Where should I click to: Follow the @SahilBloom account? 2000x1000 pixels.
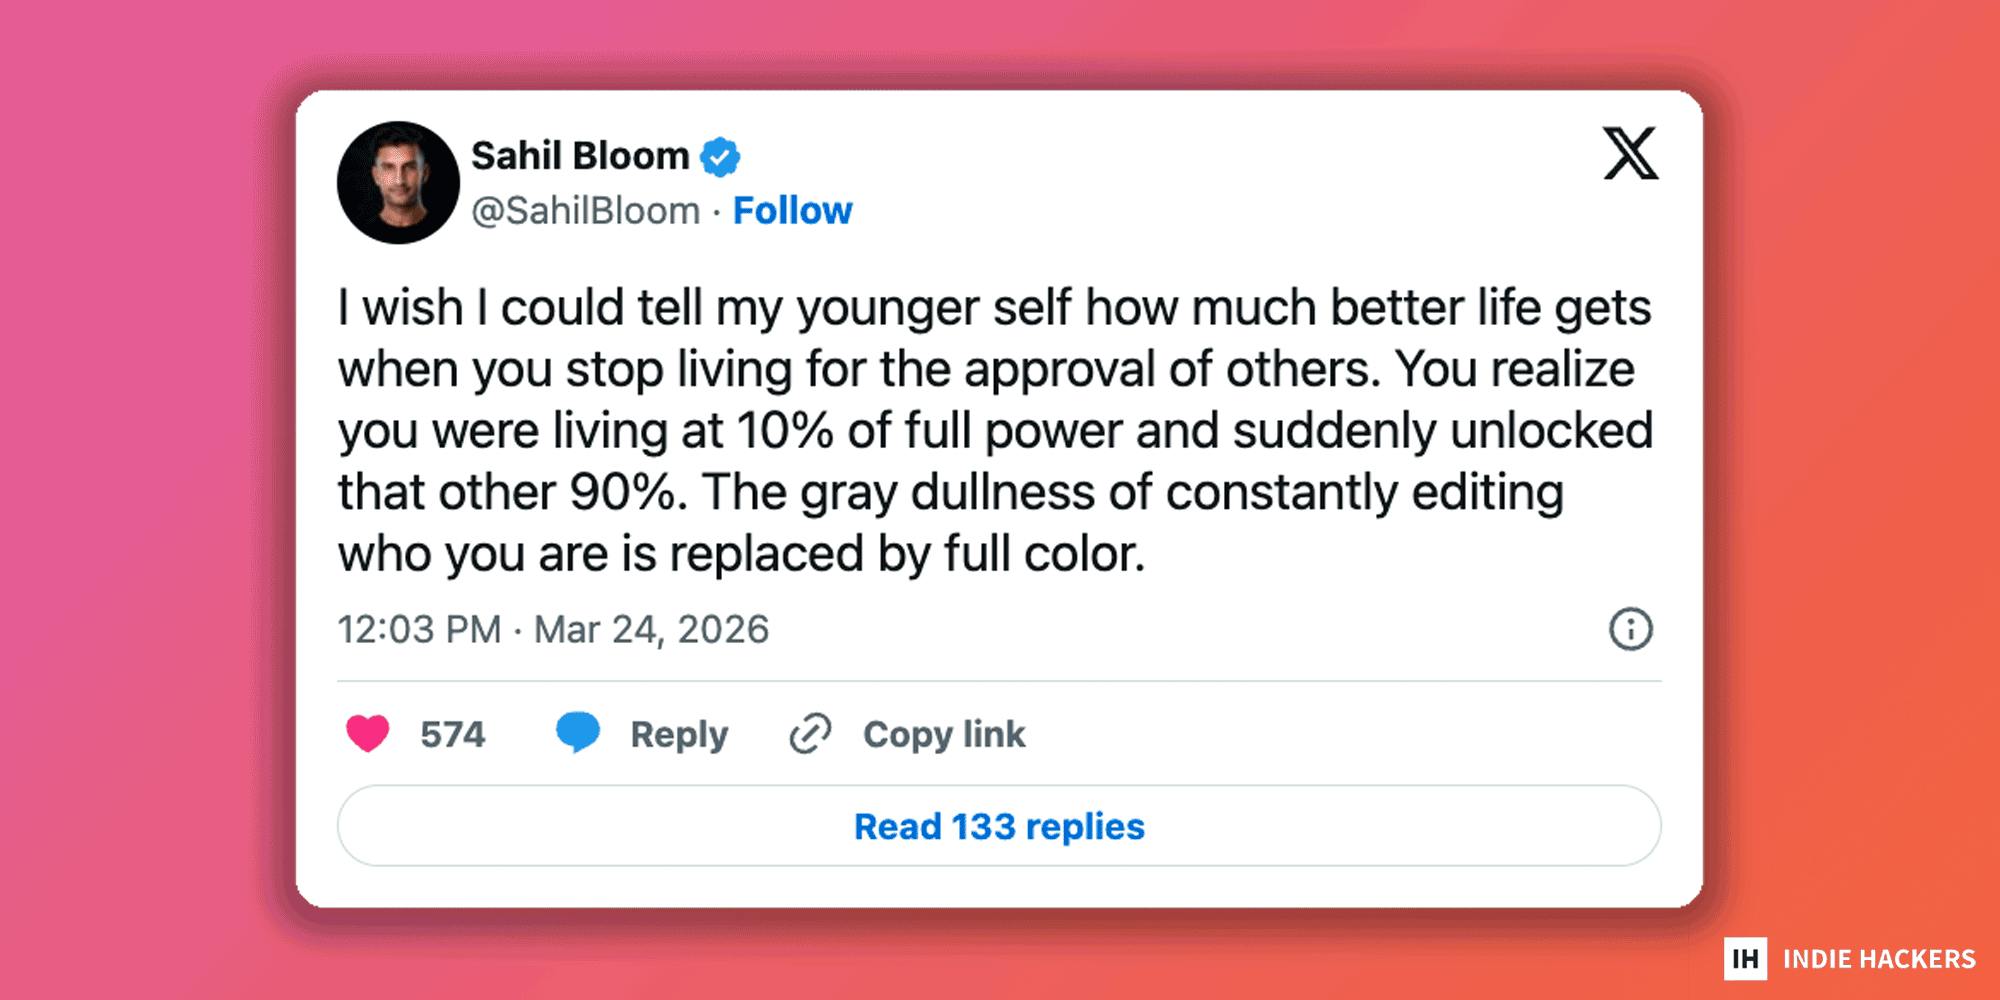(x=792, y=211)
